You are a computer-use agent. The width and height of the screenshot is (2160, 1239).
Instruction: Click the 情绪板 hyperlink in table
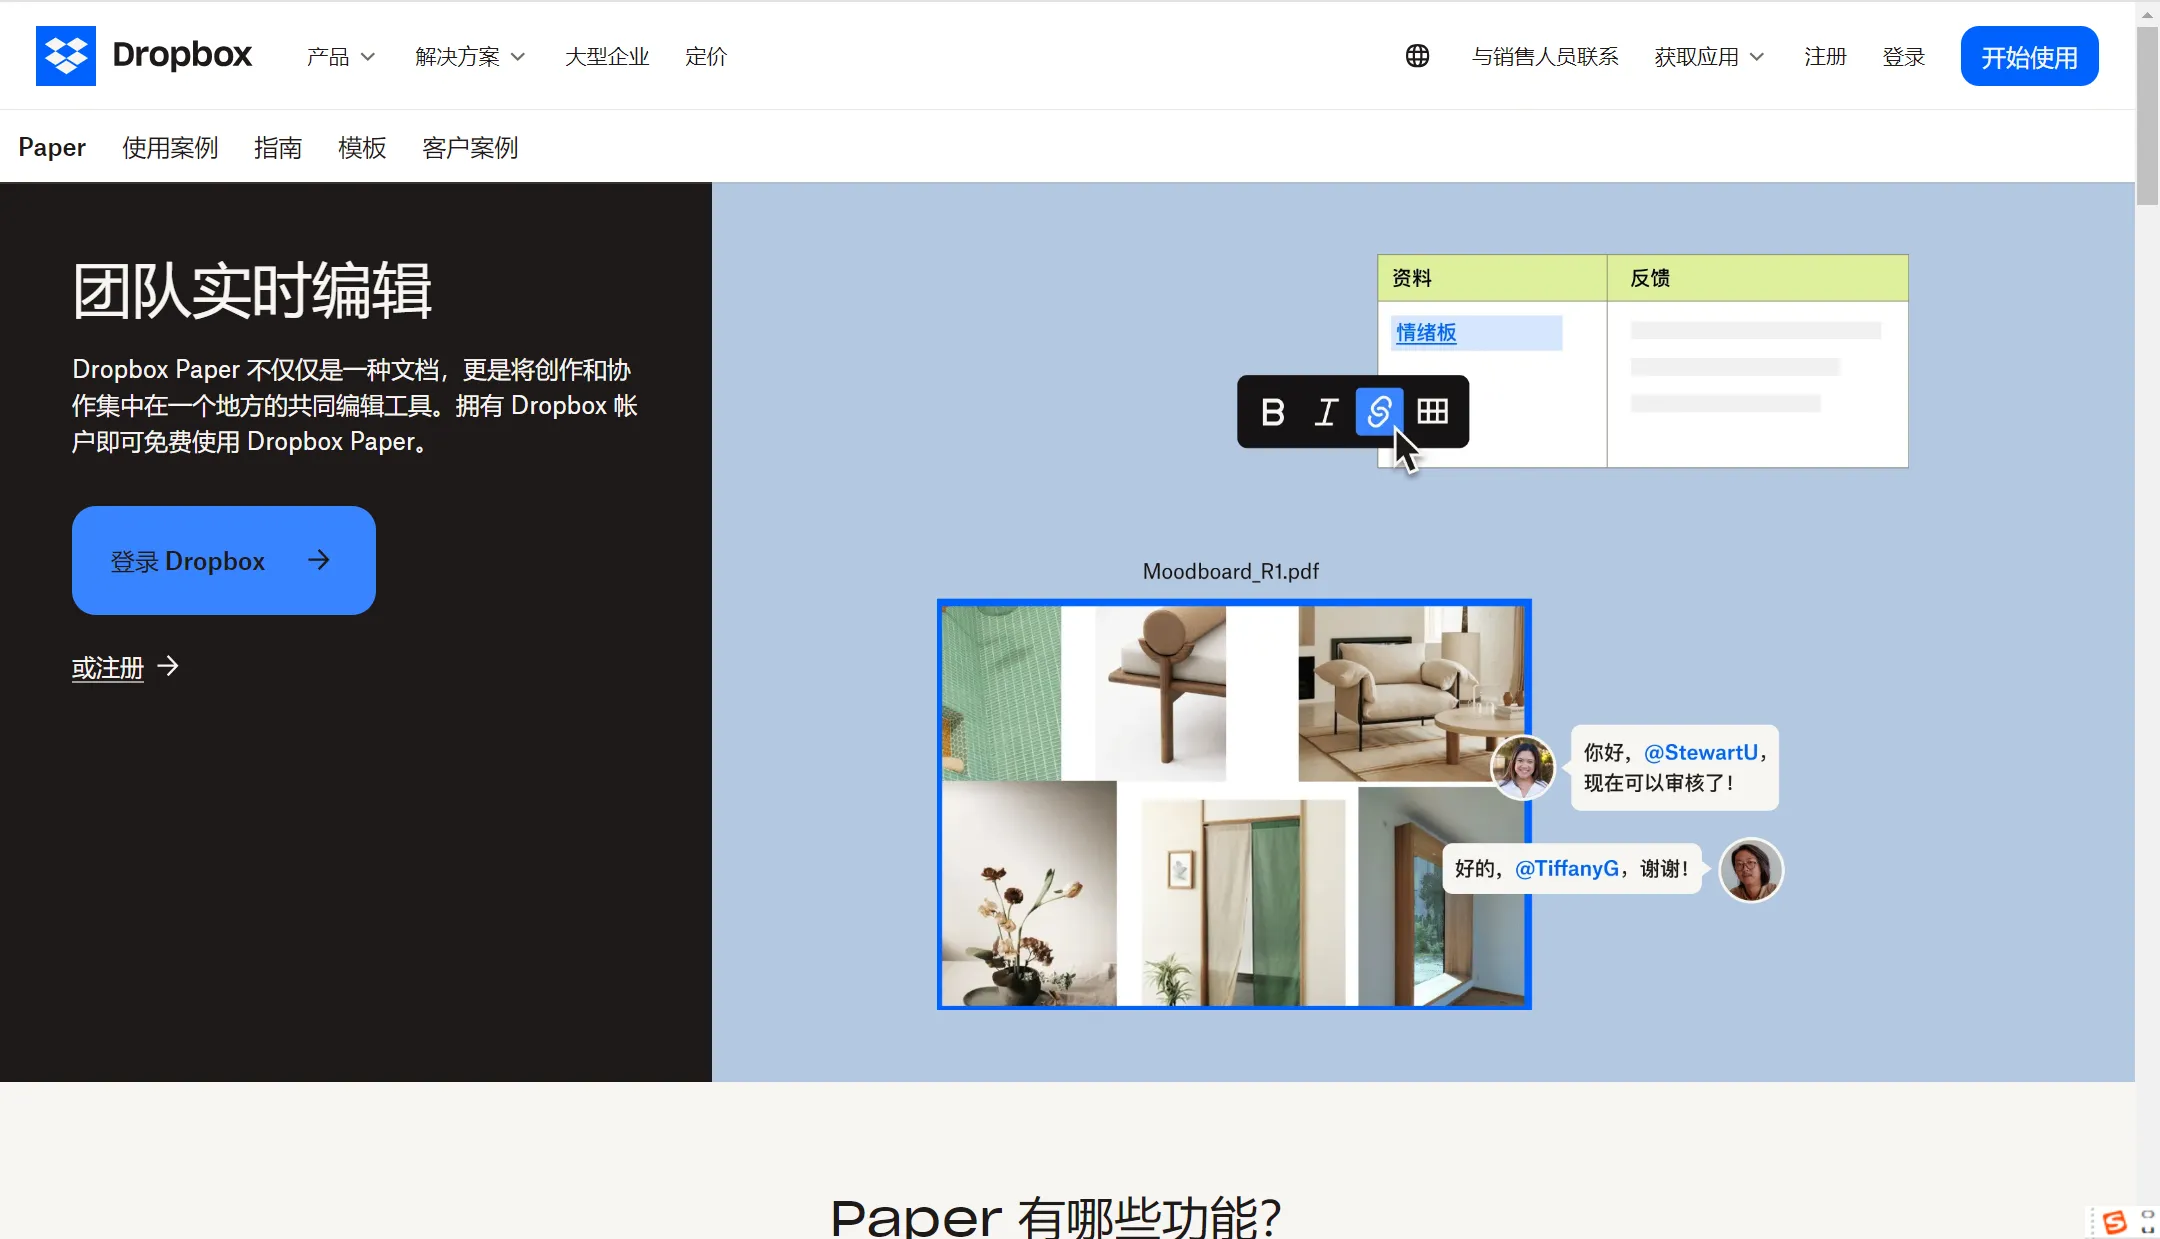tap(1426, 333)
